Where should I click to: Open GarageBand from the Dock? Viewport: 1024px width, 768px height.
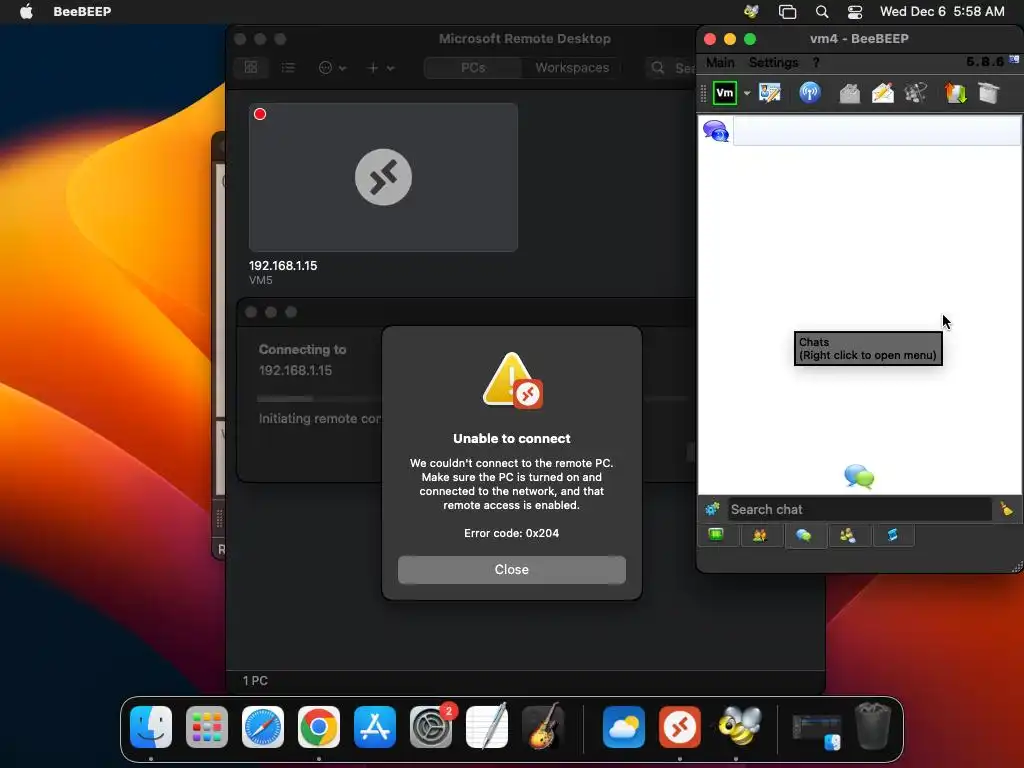click(x=543, y=726)
